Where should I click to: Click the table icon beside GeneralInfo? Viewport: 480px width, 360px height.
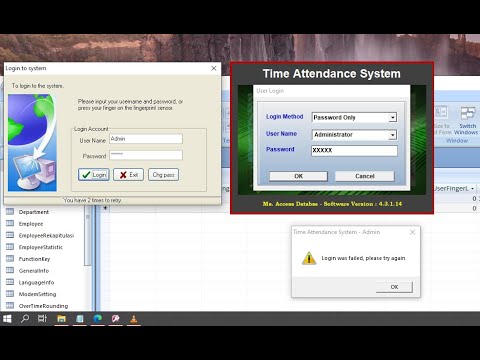10,270
